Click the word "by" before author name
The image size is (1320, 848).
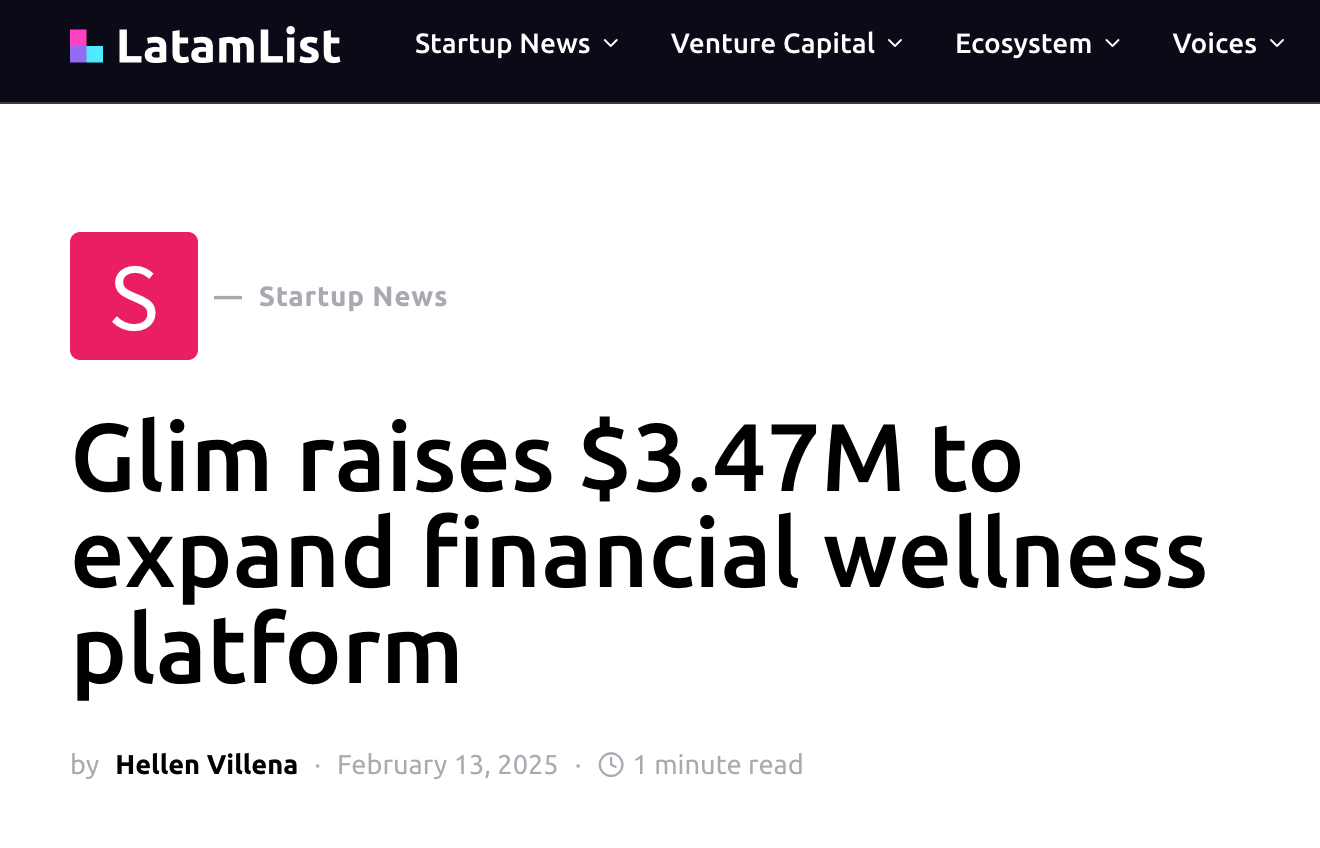click(x=85, y=765)
